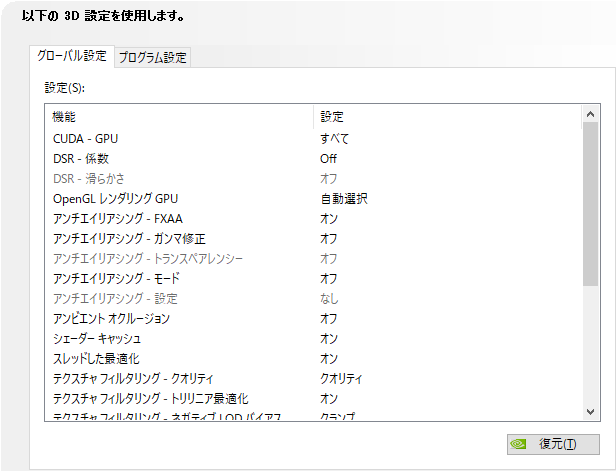The image size is (616, 471).
Task: Click the 復元 restore button
Action: [x=553, y=444]
